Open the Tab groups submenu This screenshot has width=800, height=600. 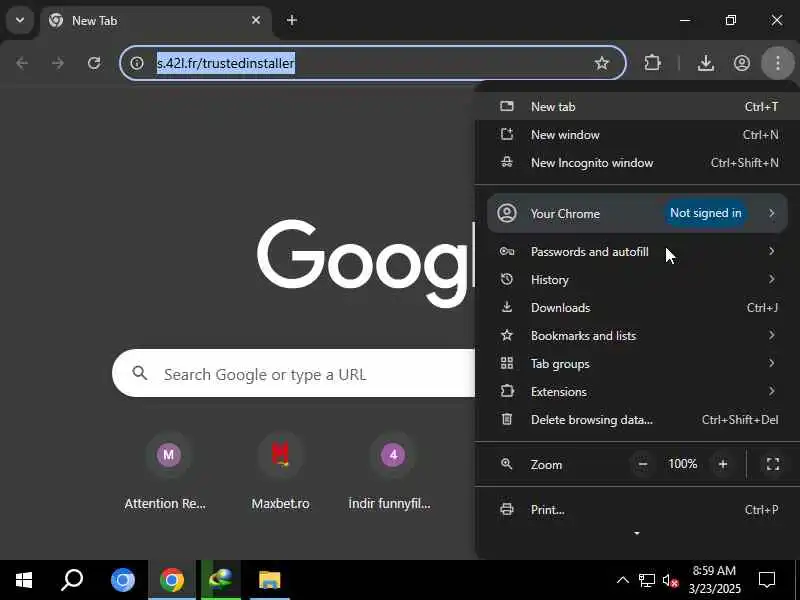pos(637,364)
